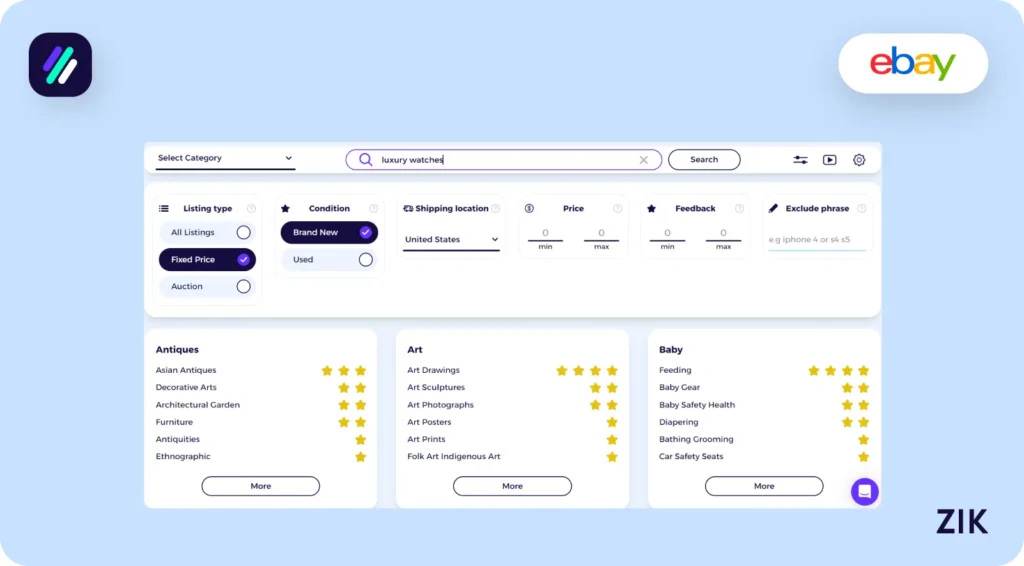Image resolution: width=1024 pixels, height=566 pixels.
Task: Click More under the Antiques category
Action: [260, 486]
